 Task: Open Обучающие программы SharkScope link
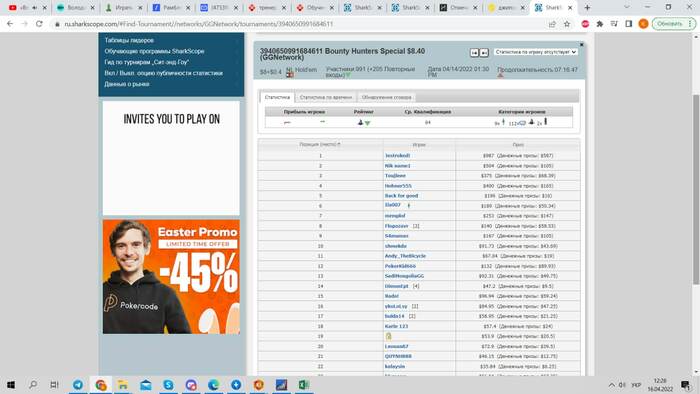pyautogui.click(x=154, y=51)
